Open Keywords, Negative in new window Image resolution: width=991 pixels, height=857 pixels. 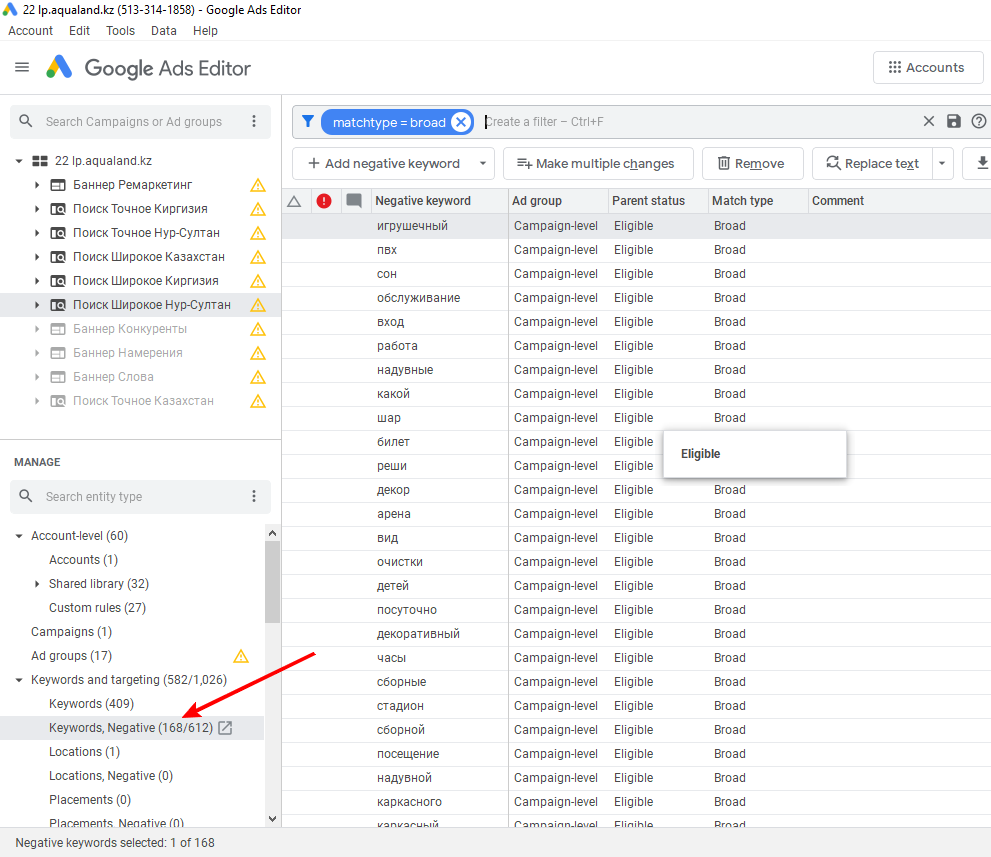(225, 728)
